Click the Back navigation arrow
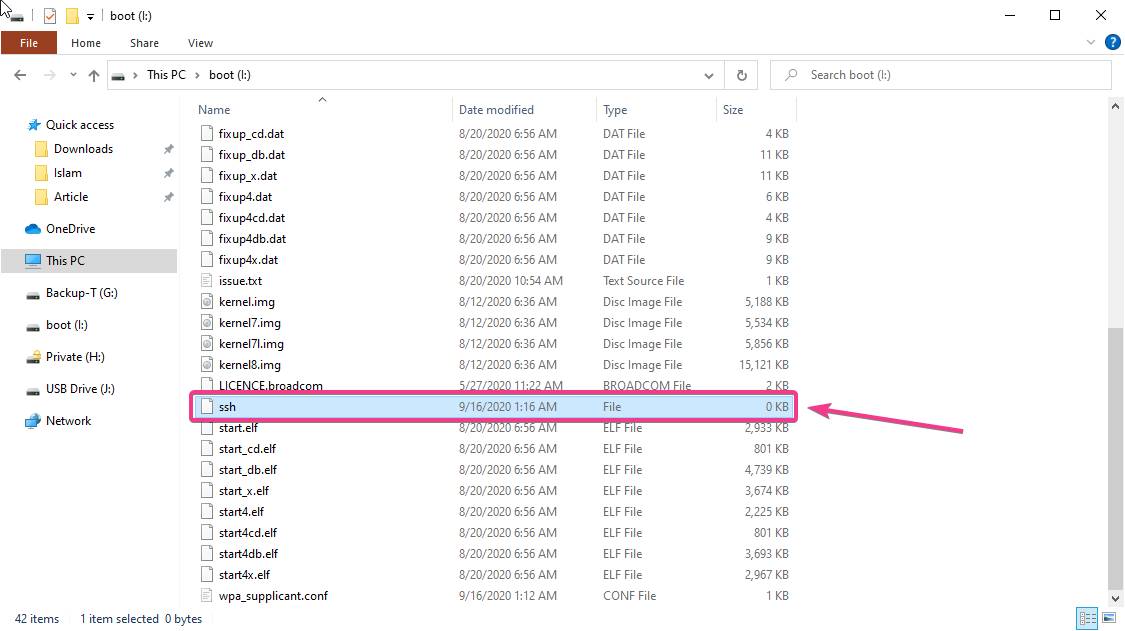This screenshot has width=1125, height=631. click(x=20, y=75)
